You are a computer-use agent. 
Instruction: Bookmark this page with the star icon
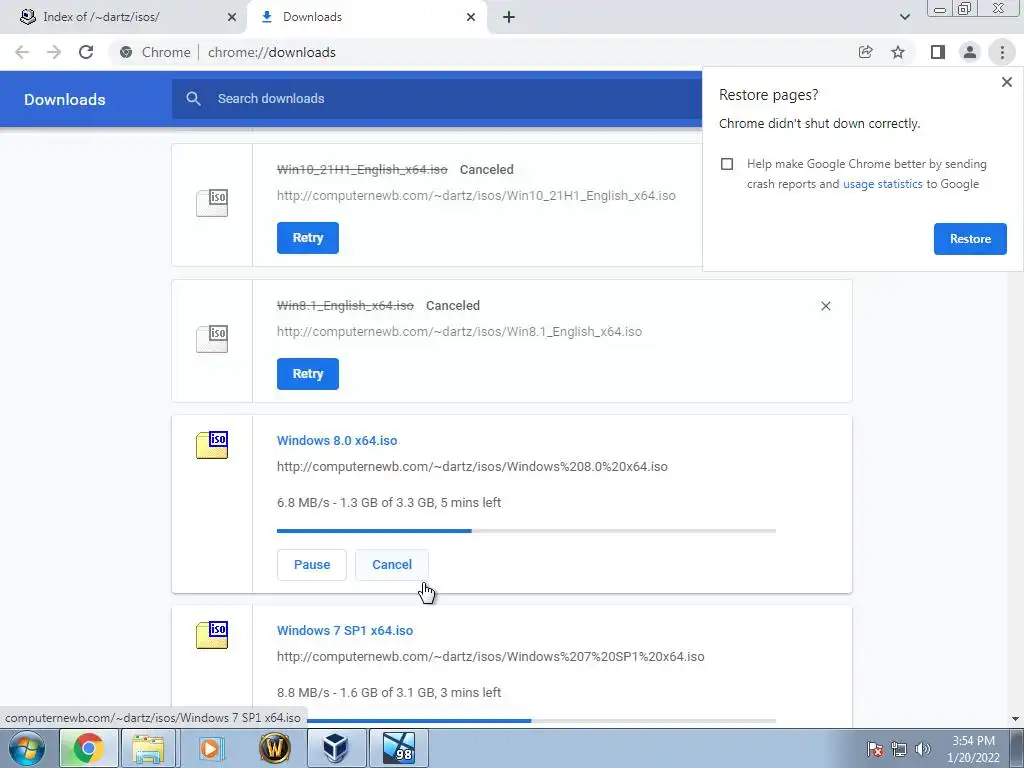click(x=899, y=52)
